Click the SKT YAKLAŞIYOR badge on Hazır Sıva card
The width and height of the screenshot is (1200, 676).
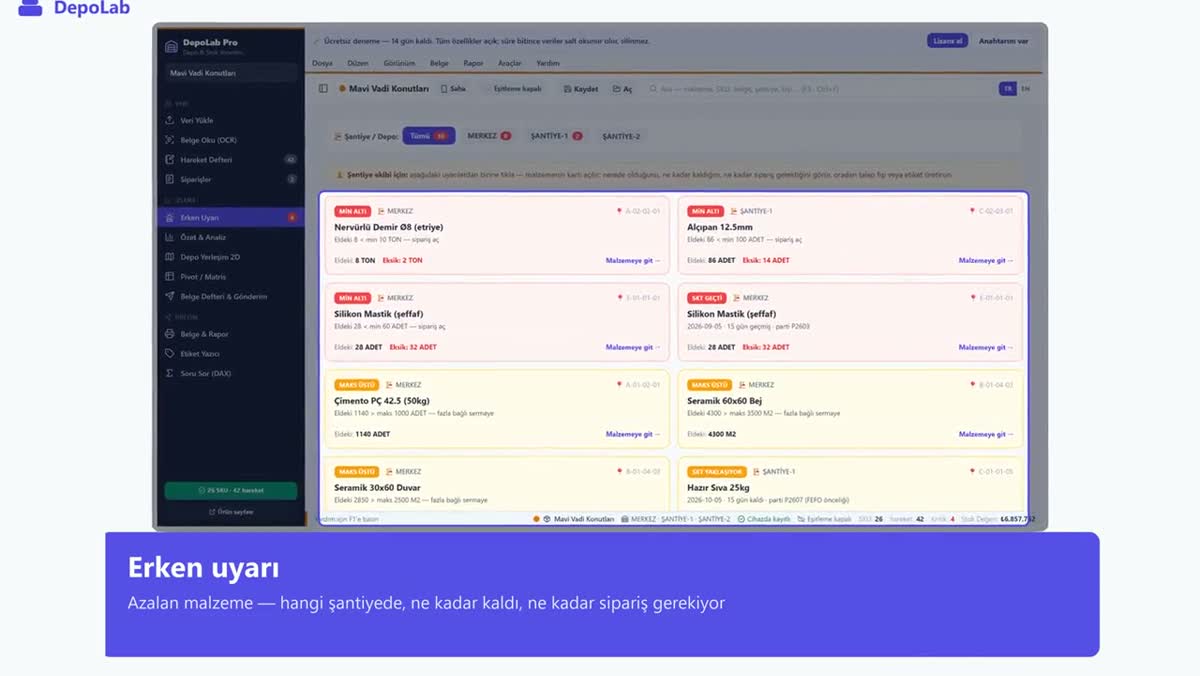[x=716, y=471]
